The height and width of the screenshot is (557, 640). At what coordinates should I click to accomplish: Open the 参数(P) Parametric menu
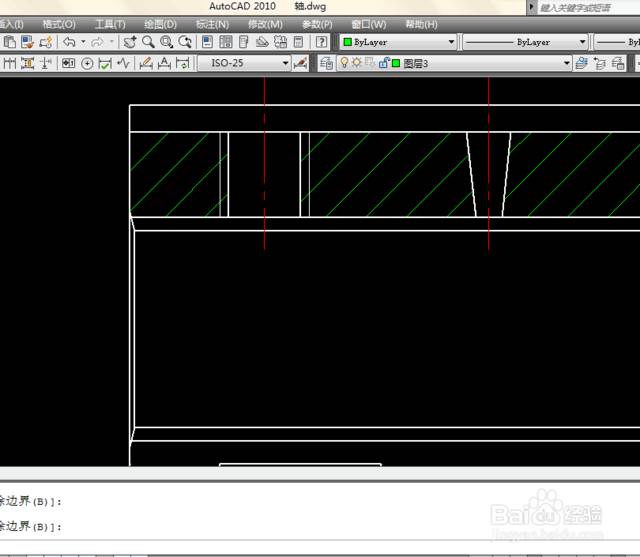[317, 24]
